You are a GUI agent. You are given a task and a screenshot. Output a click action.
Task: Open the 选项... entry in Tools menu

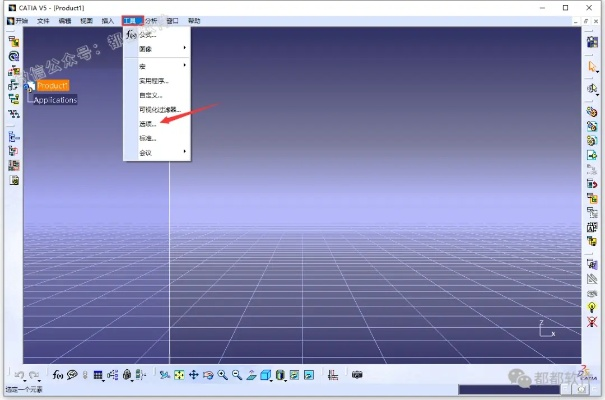click(147, 124)
